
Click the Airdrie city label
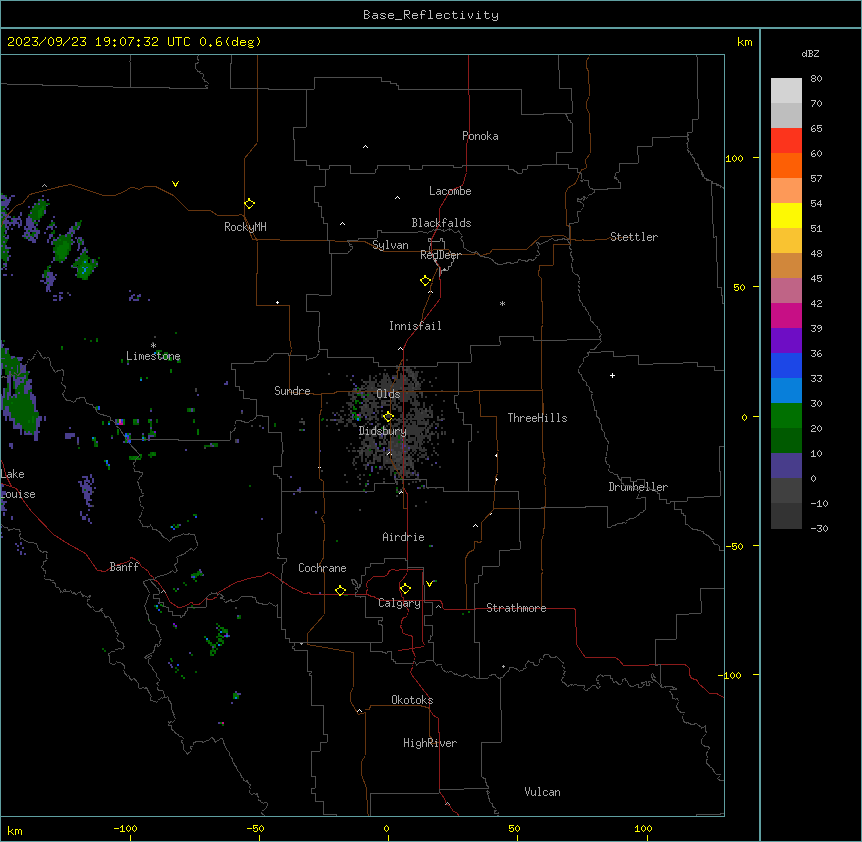(x=403, y=537)
